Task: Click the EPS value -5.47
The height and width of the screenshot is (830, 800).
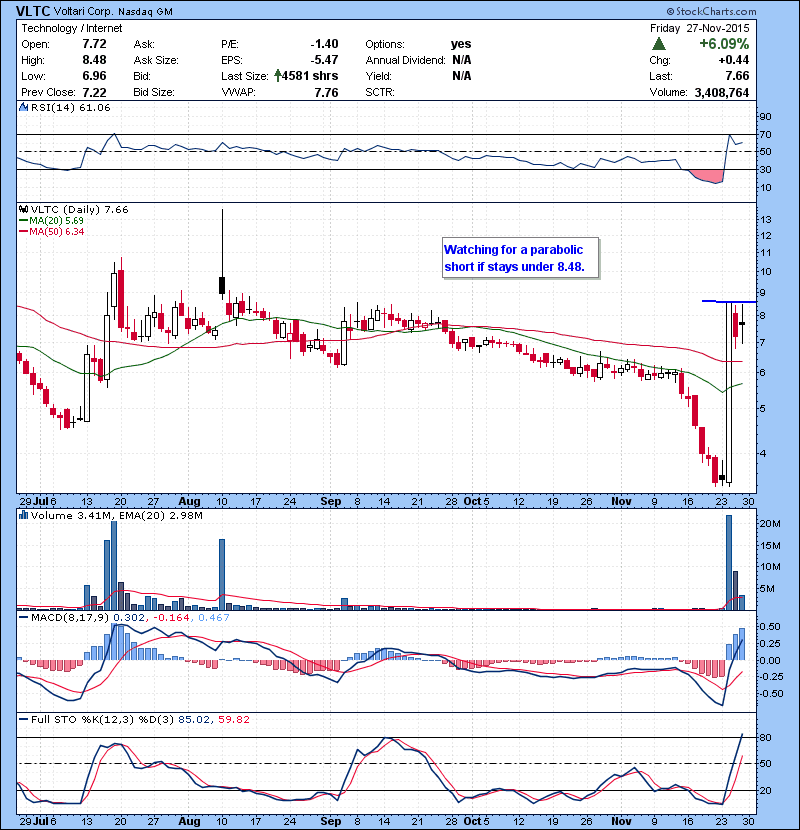Action: [324, 60]
